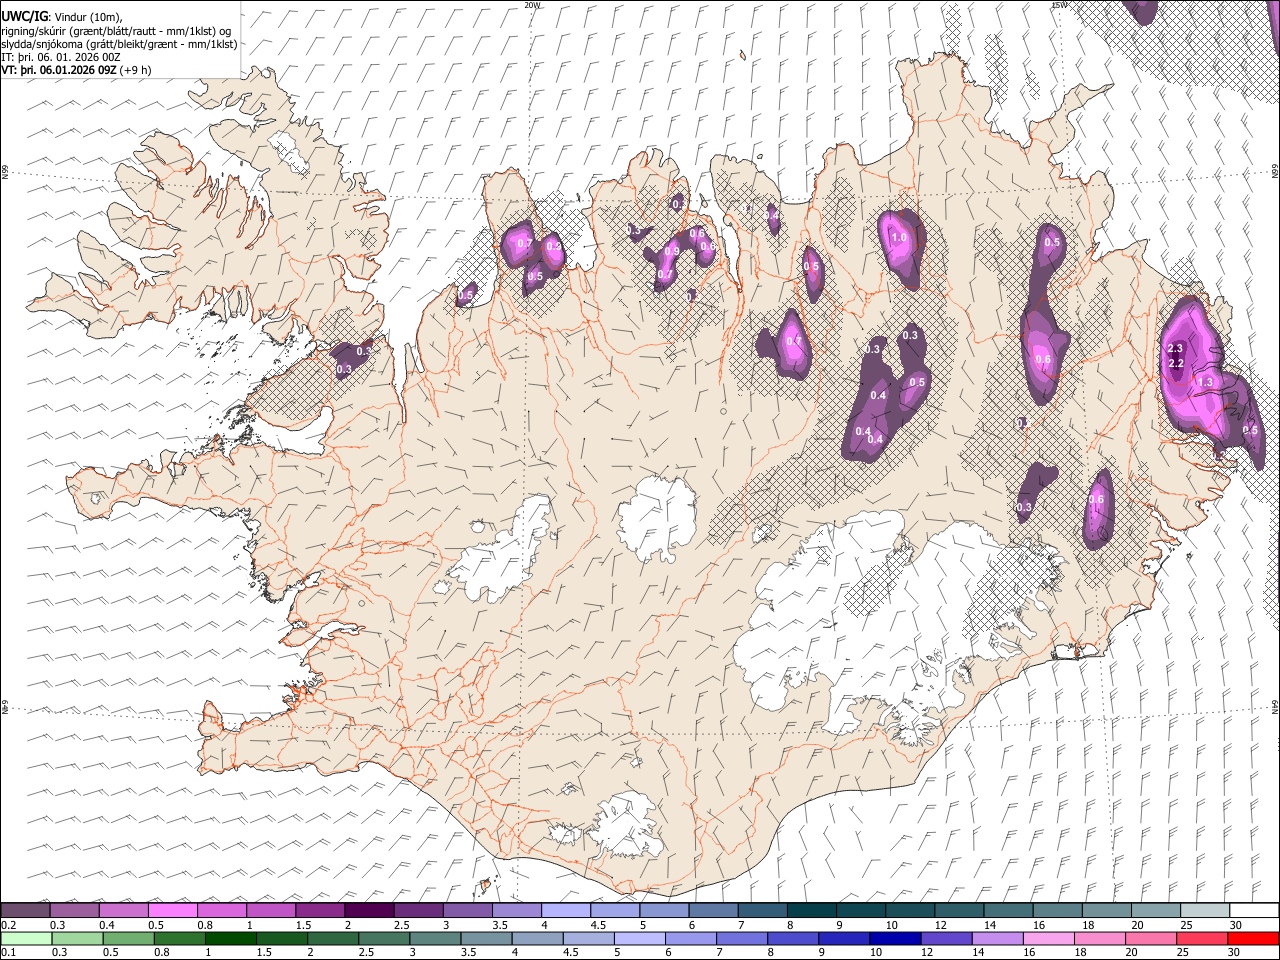Click pale green lower-scale swatch between 0.1 and 0.3

(25, 938)
